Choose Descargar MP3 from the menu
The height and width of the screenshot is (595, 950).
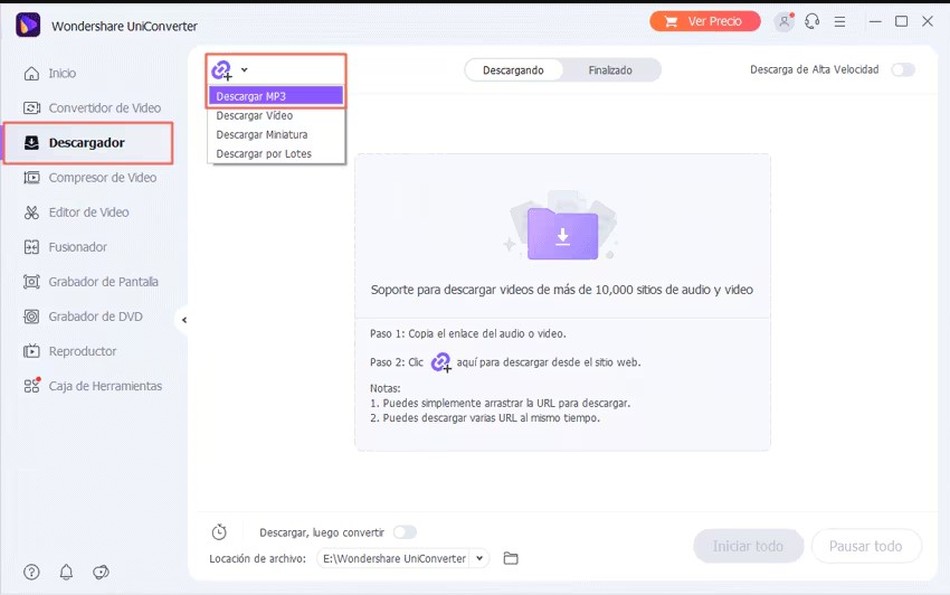click(x=276, y=96)
